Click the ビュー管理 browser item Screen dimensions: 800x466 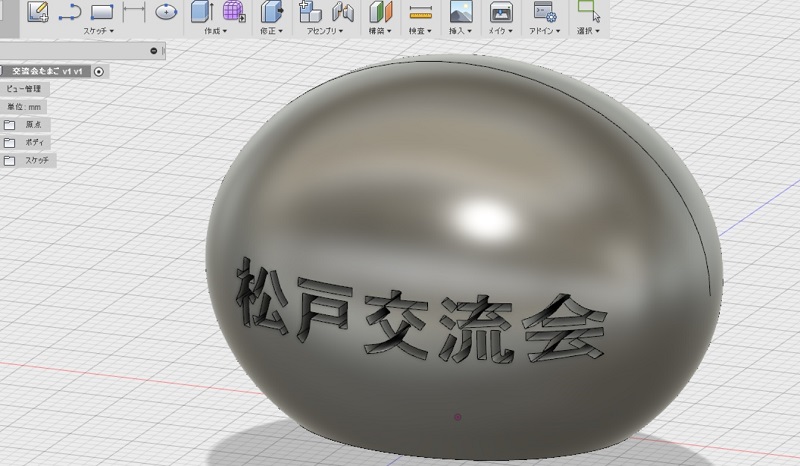24,89
